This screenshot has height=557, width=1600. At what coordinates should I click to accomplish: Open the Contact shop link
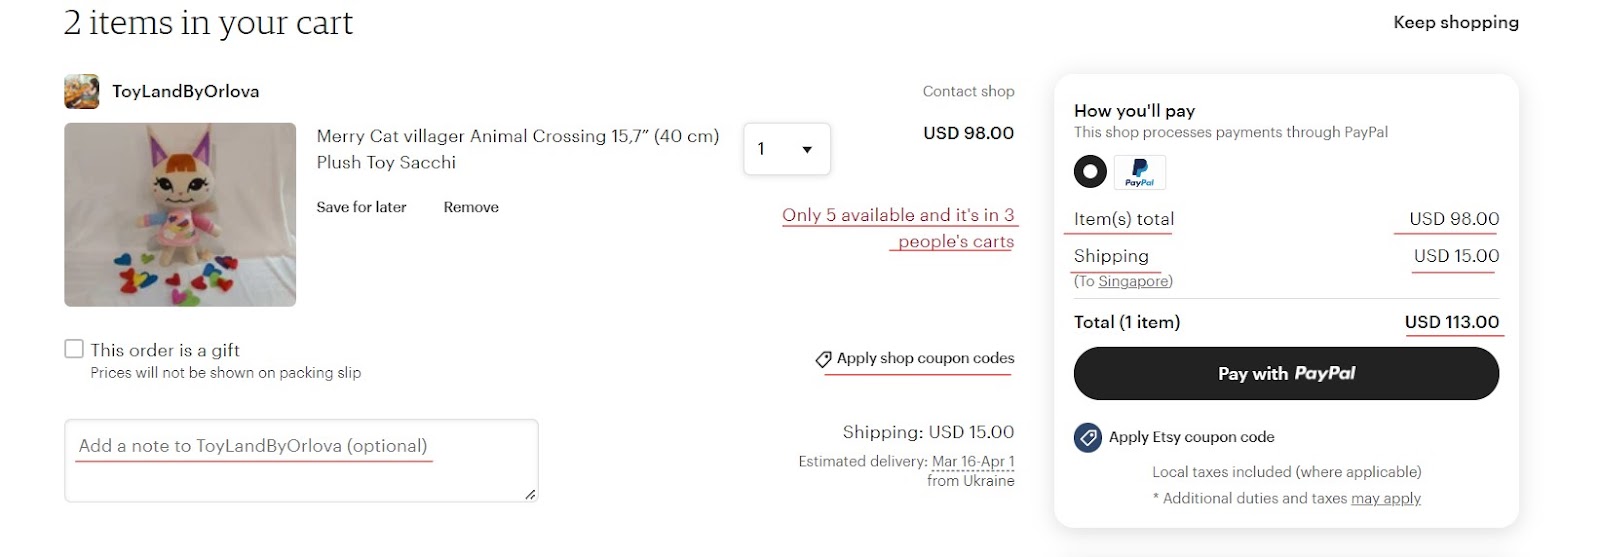pos(968,91)
